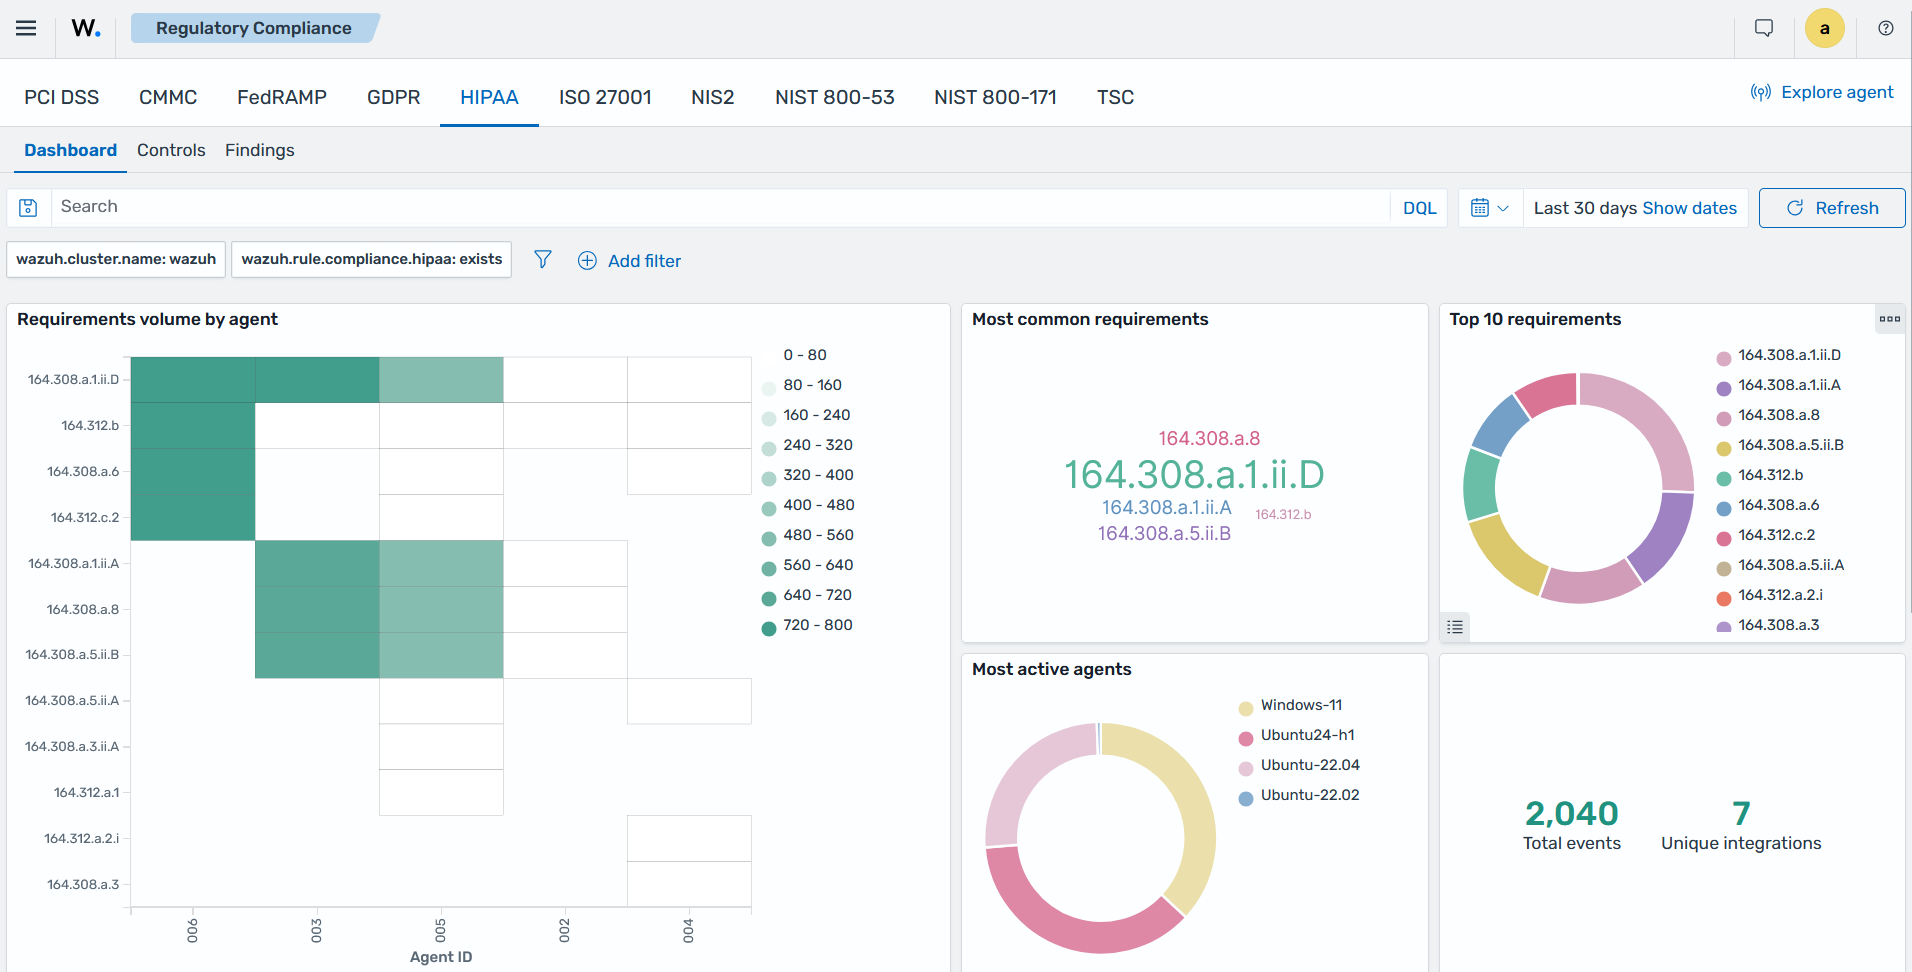Click Show dates link
Screen dimensions: 1912x972
tap(1690, 208)
